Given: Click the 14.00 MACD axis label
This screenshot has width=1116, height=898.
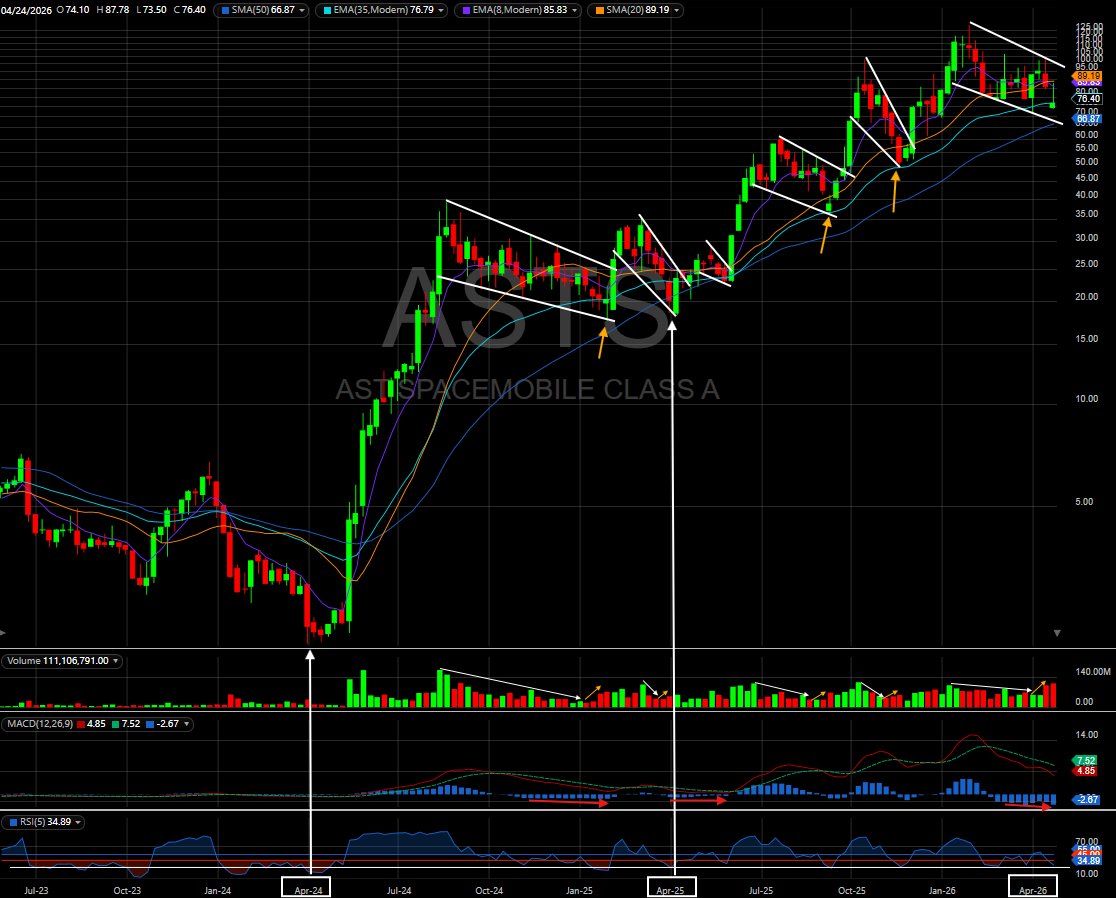Looking at the screenshot, I should [1087, 735].
